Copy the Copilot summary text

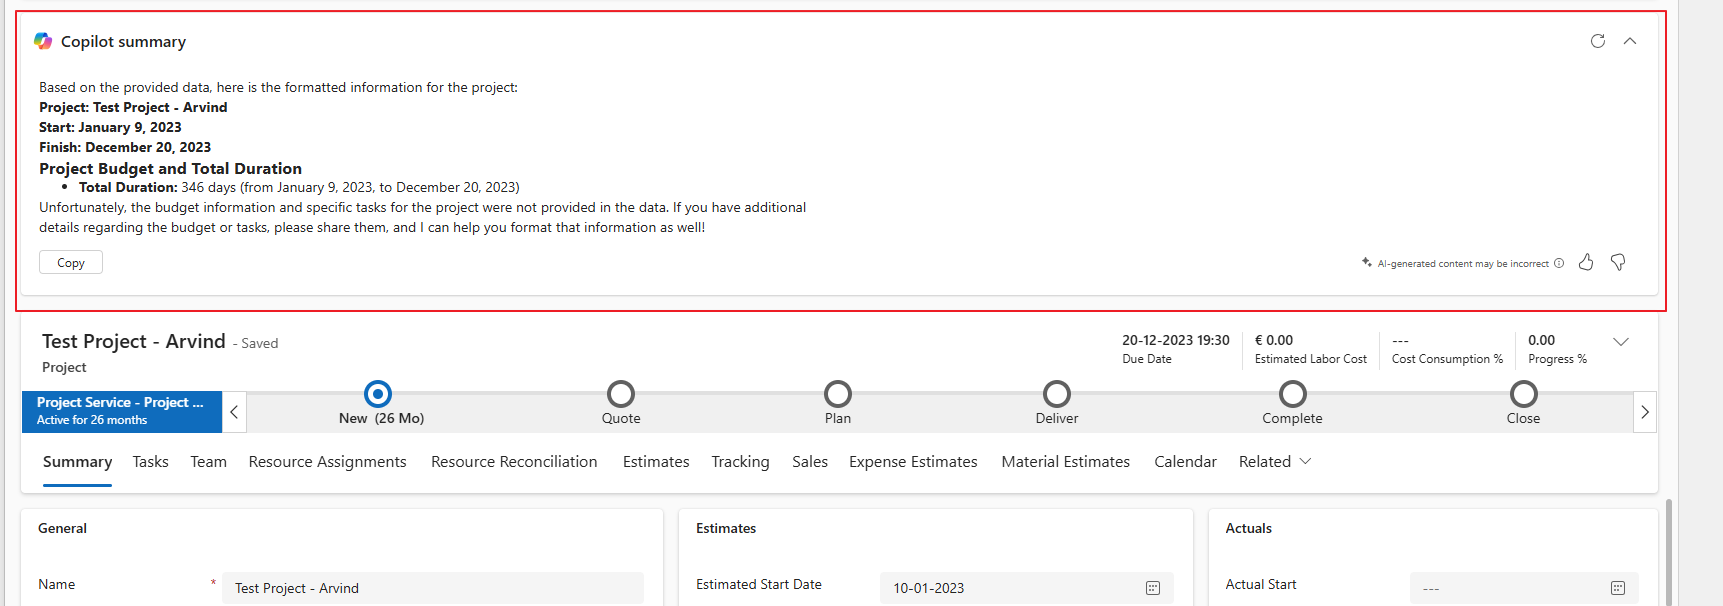tap(71, 262)
